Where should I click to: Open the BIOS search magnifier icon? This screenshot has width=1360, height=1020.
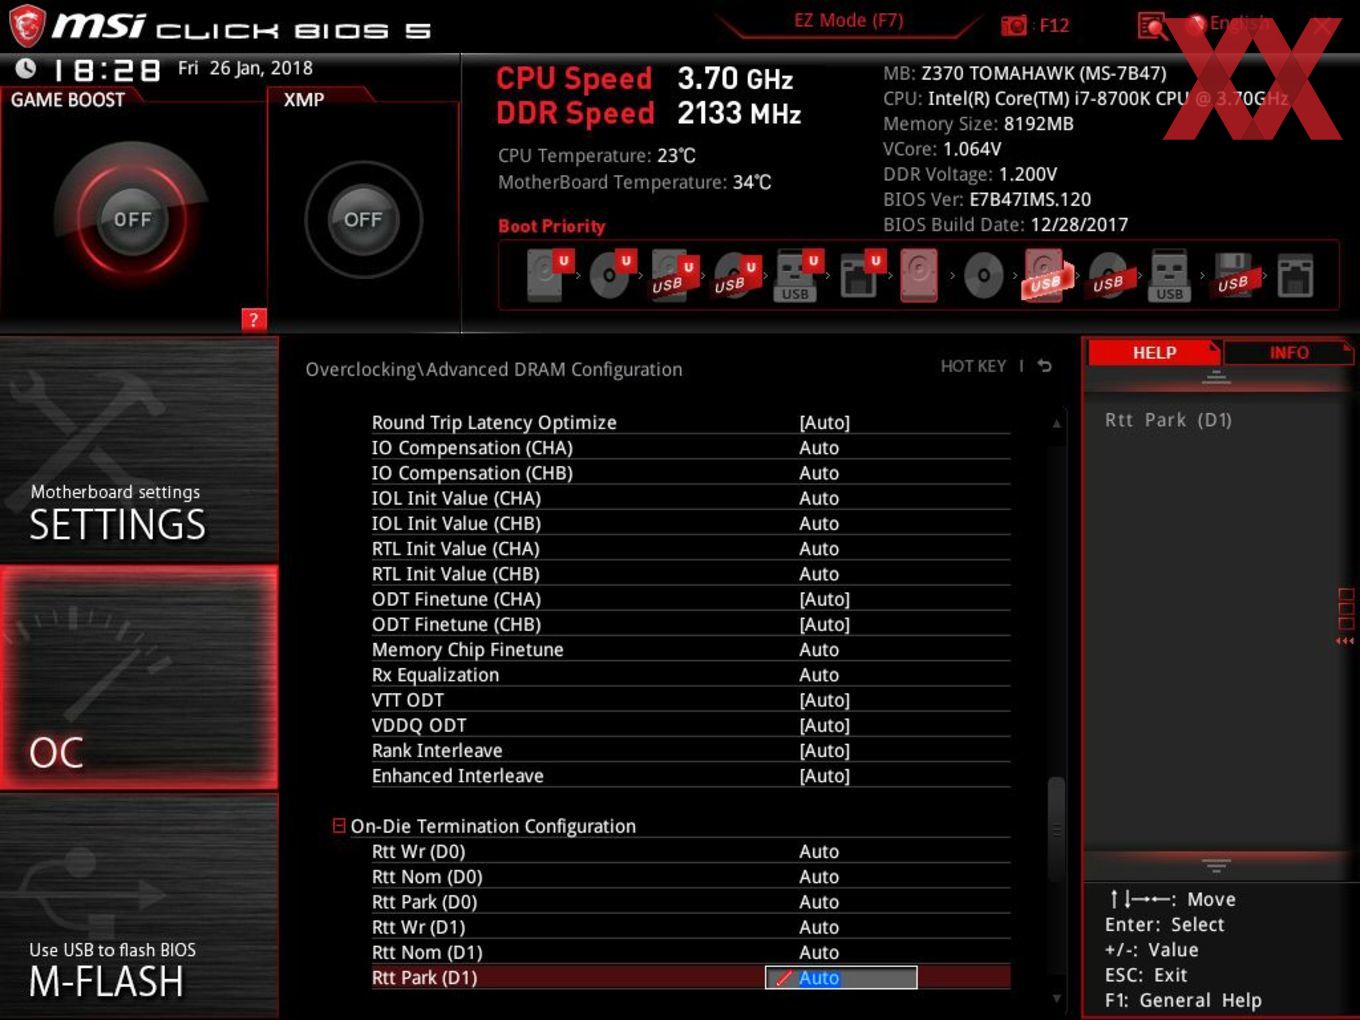coord(1152,25)
